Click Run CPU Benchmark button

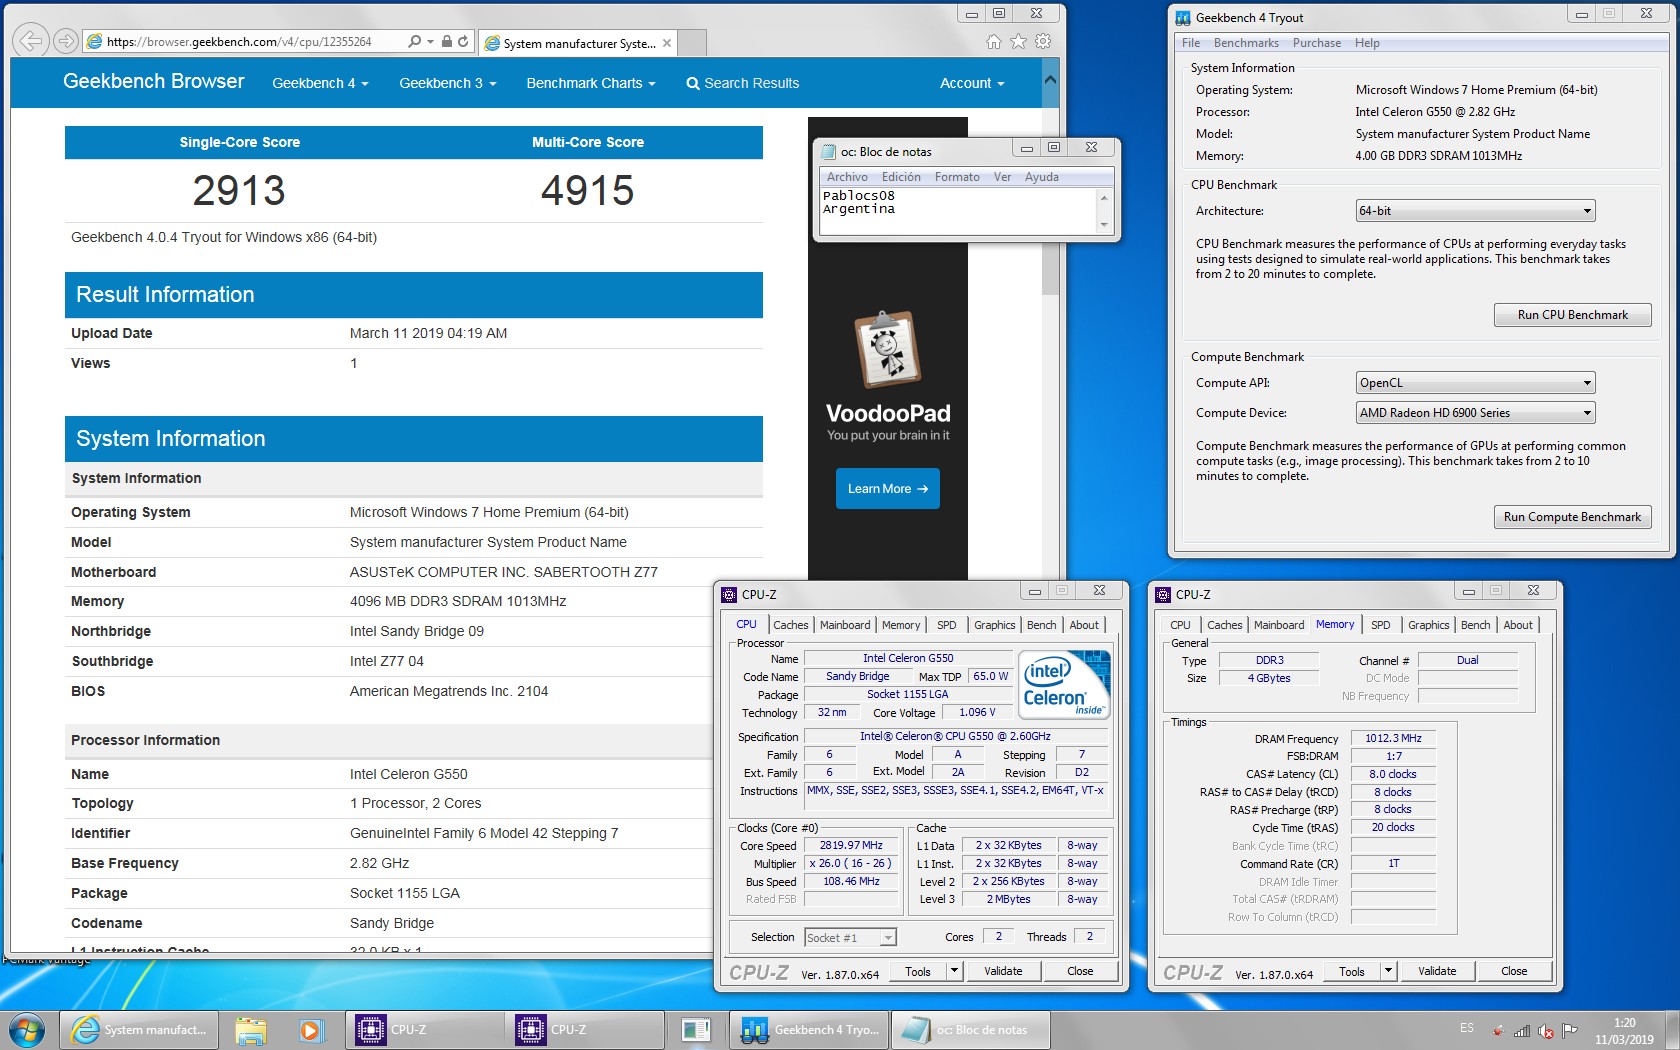click(1572, 315)
